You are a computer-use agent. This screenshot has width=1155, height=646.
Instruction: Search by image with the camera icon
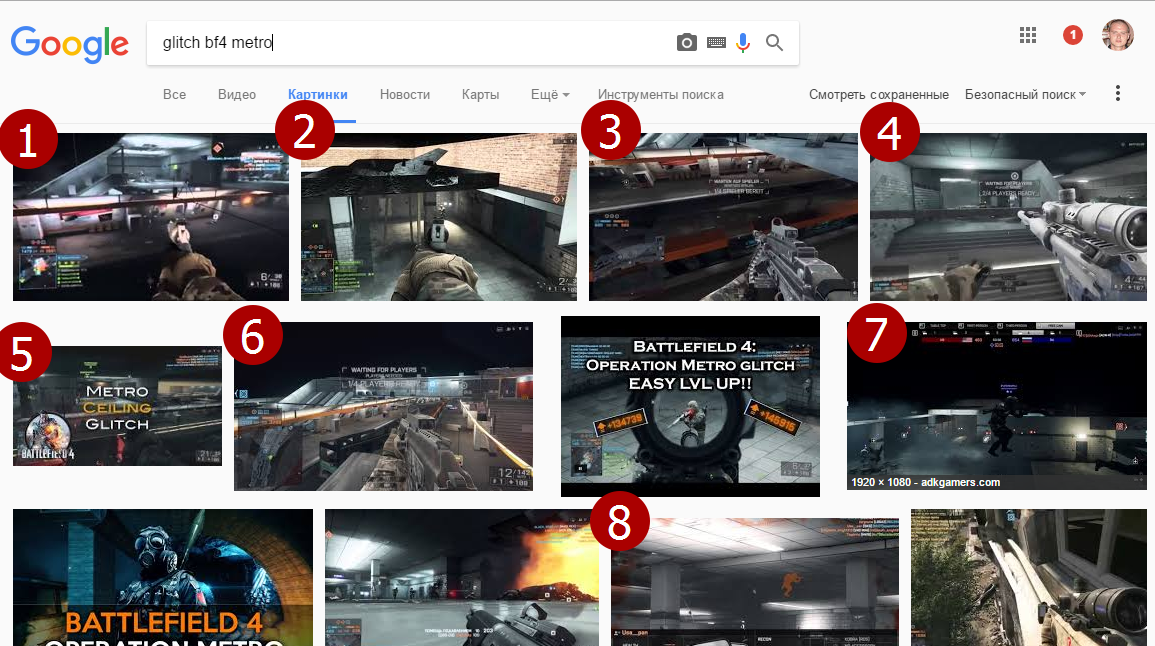(687, 43)
